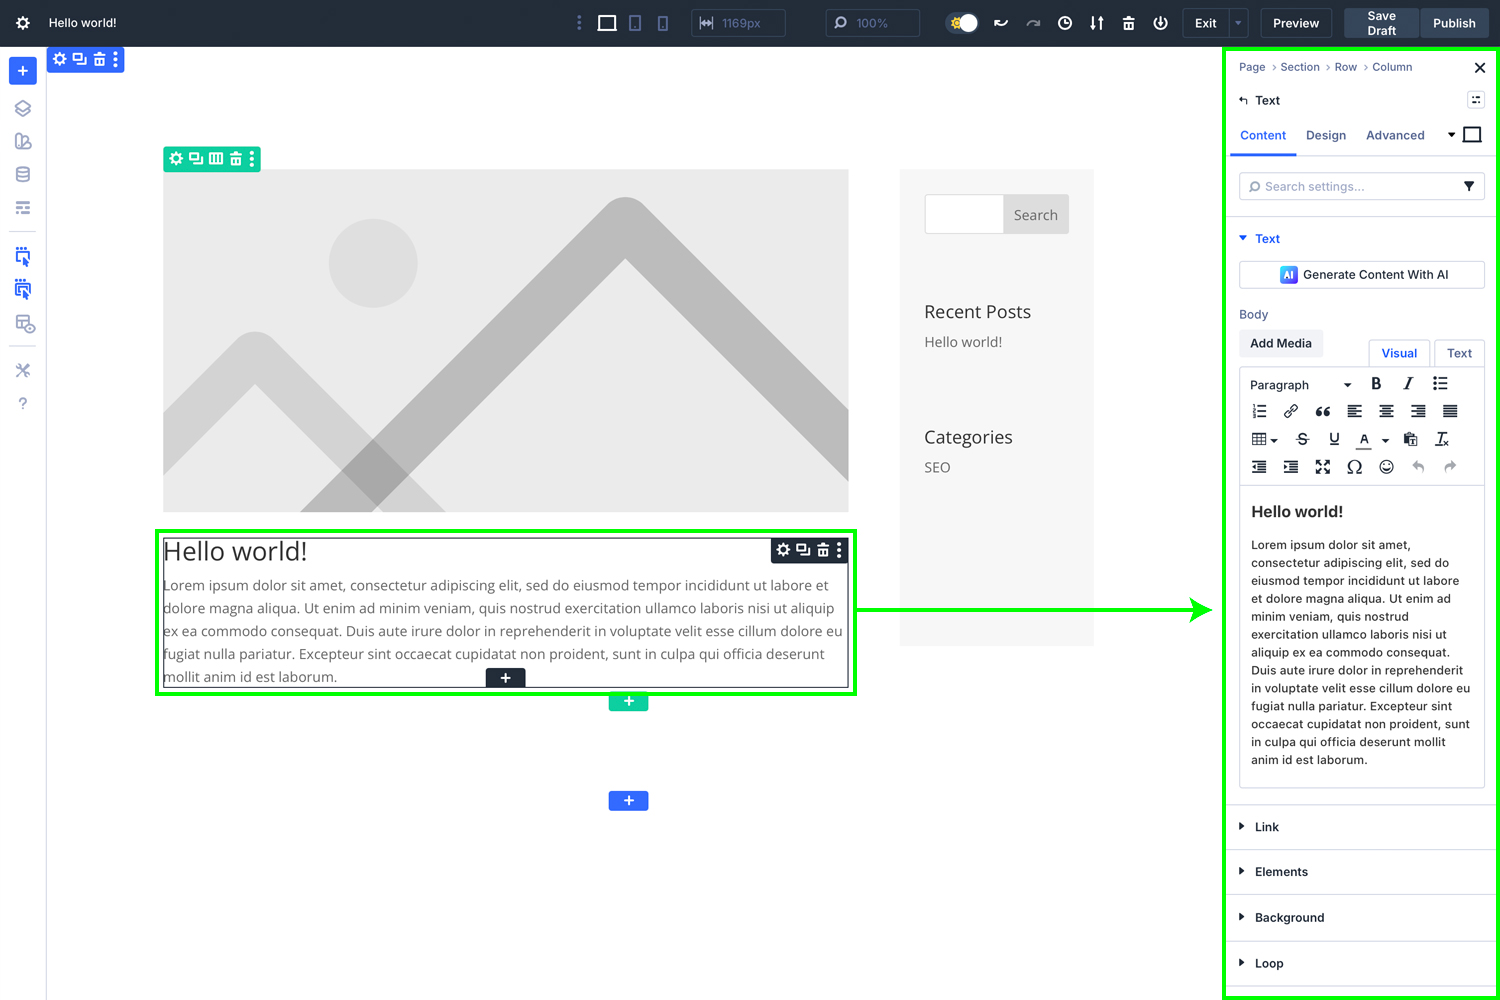1500x1000 pixels.
Task: Toggle the light/dark mode switch
Action: 960,22
